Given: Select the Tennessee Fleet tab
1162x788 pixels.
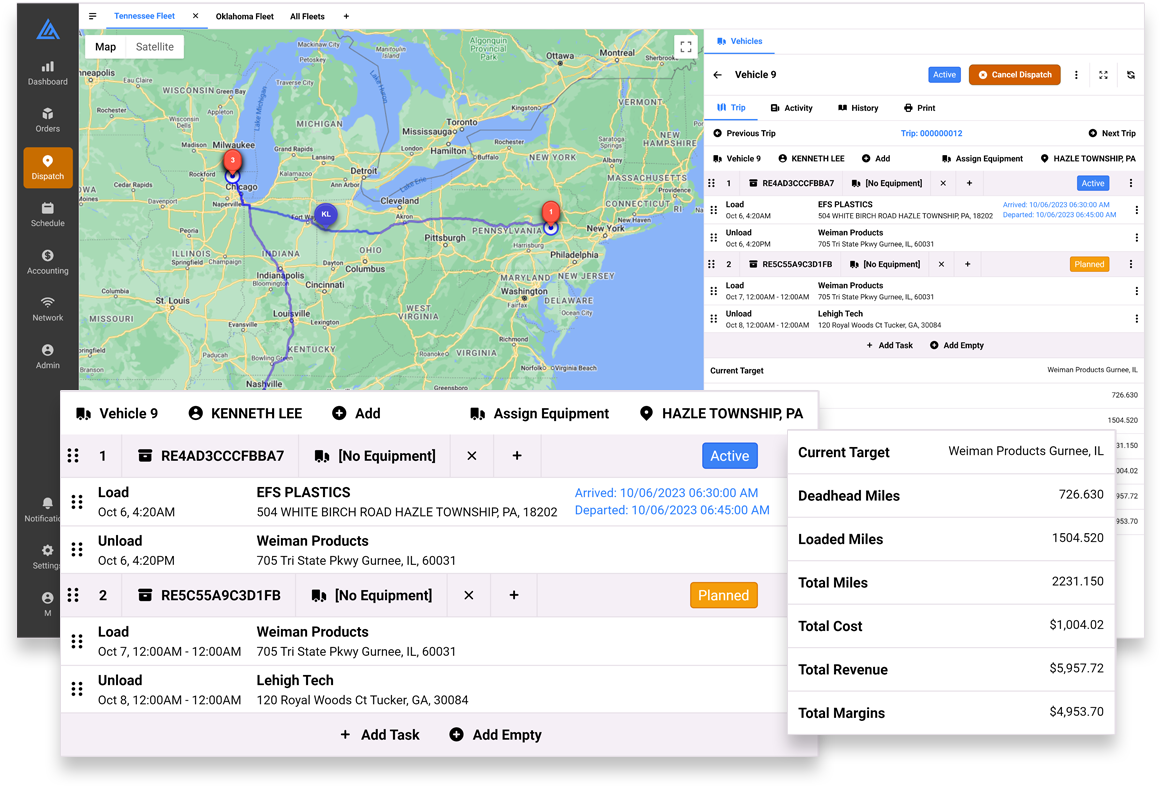Looking at the screenshot, I should point(145,16).
